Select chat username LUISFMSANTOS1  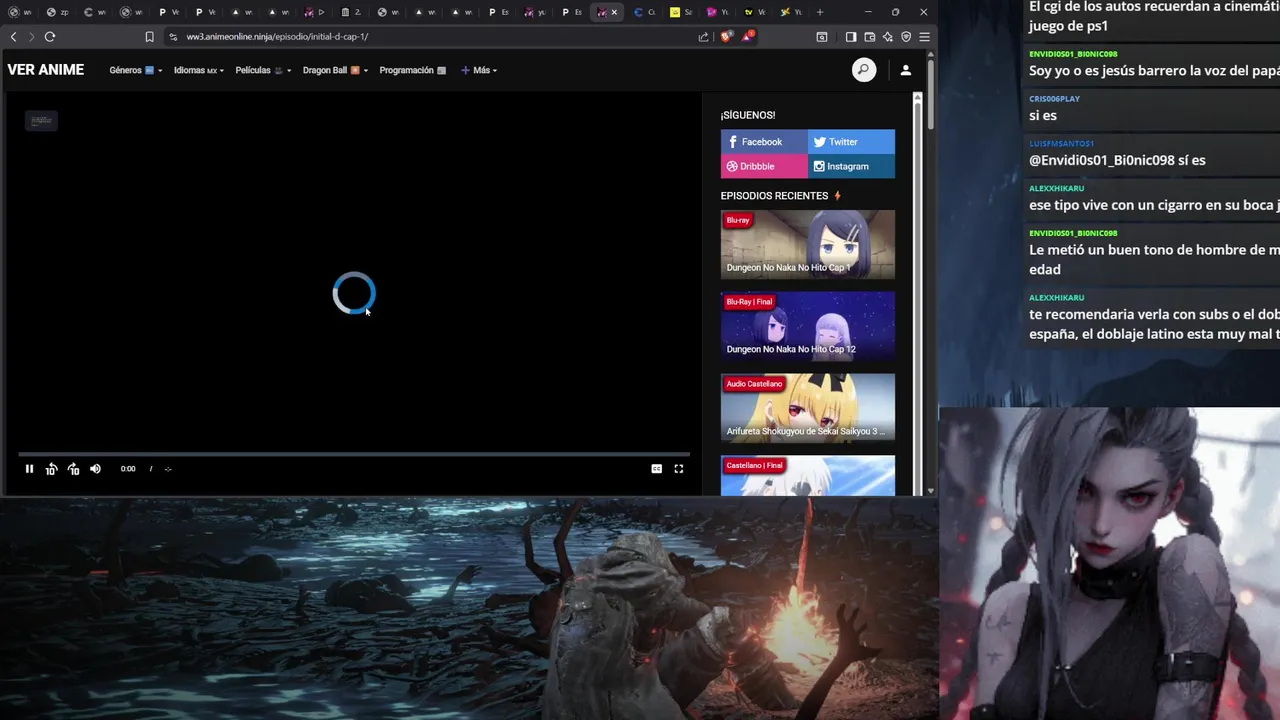1061,143
